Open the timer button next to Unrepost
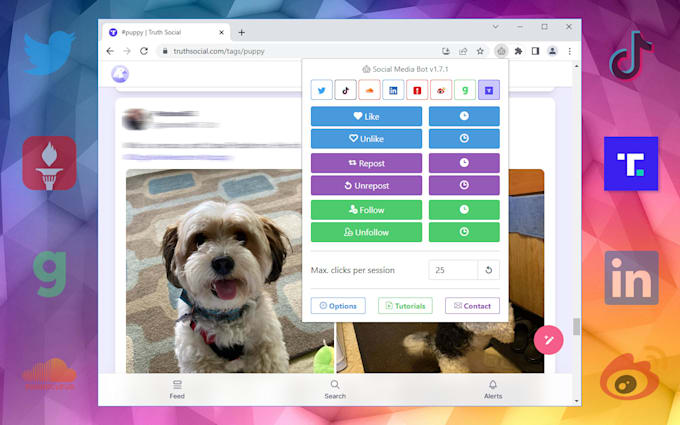Image resolution: width=680 pixels, height=425 pixels. point(464,186)
